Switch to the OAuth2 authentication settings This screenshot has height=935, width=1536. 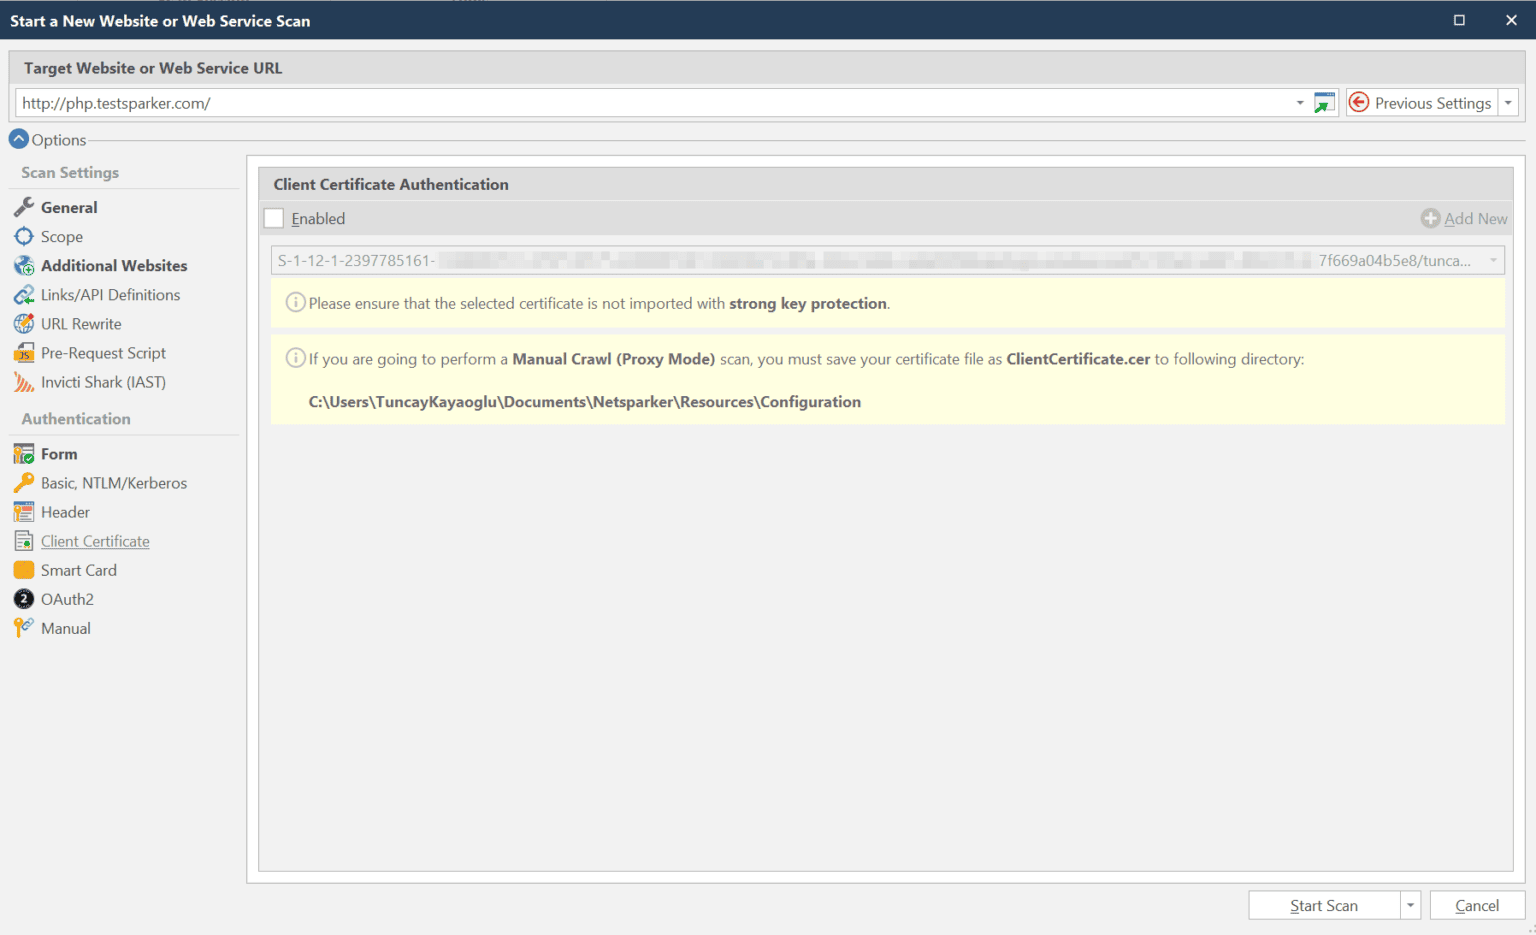click(68, 598)
